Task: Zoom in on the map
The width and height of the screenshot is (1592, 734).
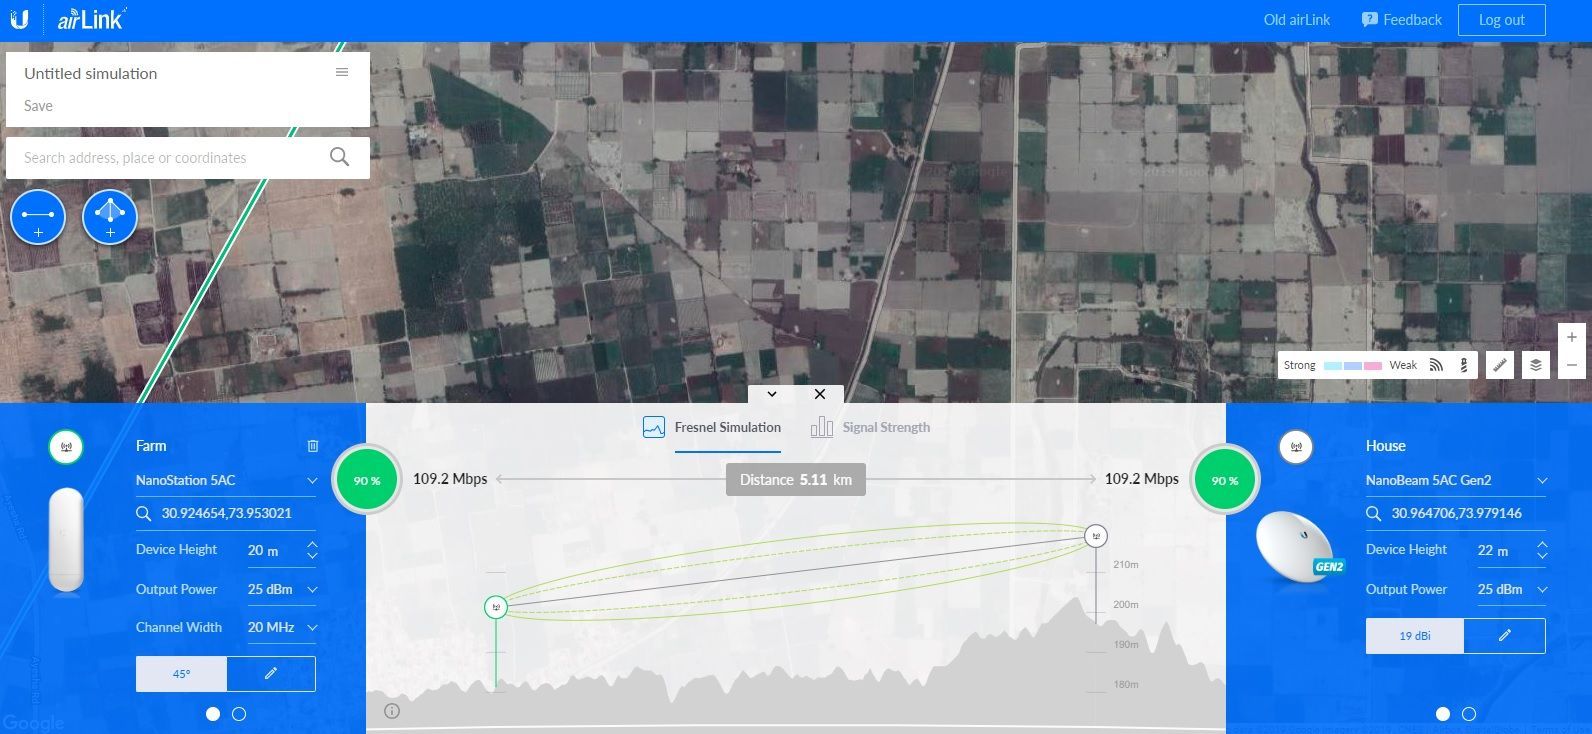Action: click(x=1572, y=338)
